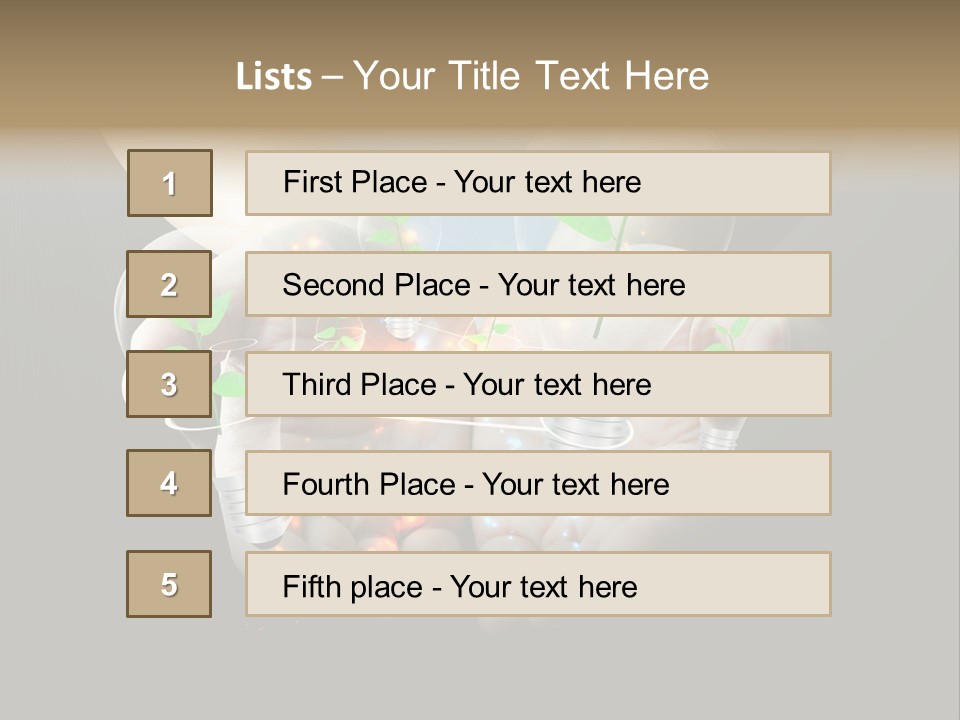
Task: Select the number 2 box
Action: click(170, 284)
